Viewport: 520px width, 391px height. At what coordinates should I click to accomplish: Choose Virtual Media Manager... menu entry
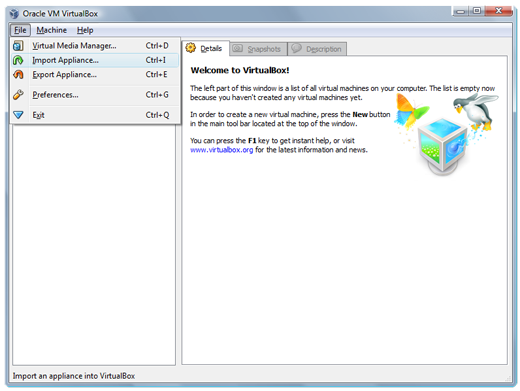point(95,46)
